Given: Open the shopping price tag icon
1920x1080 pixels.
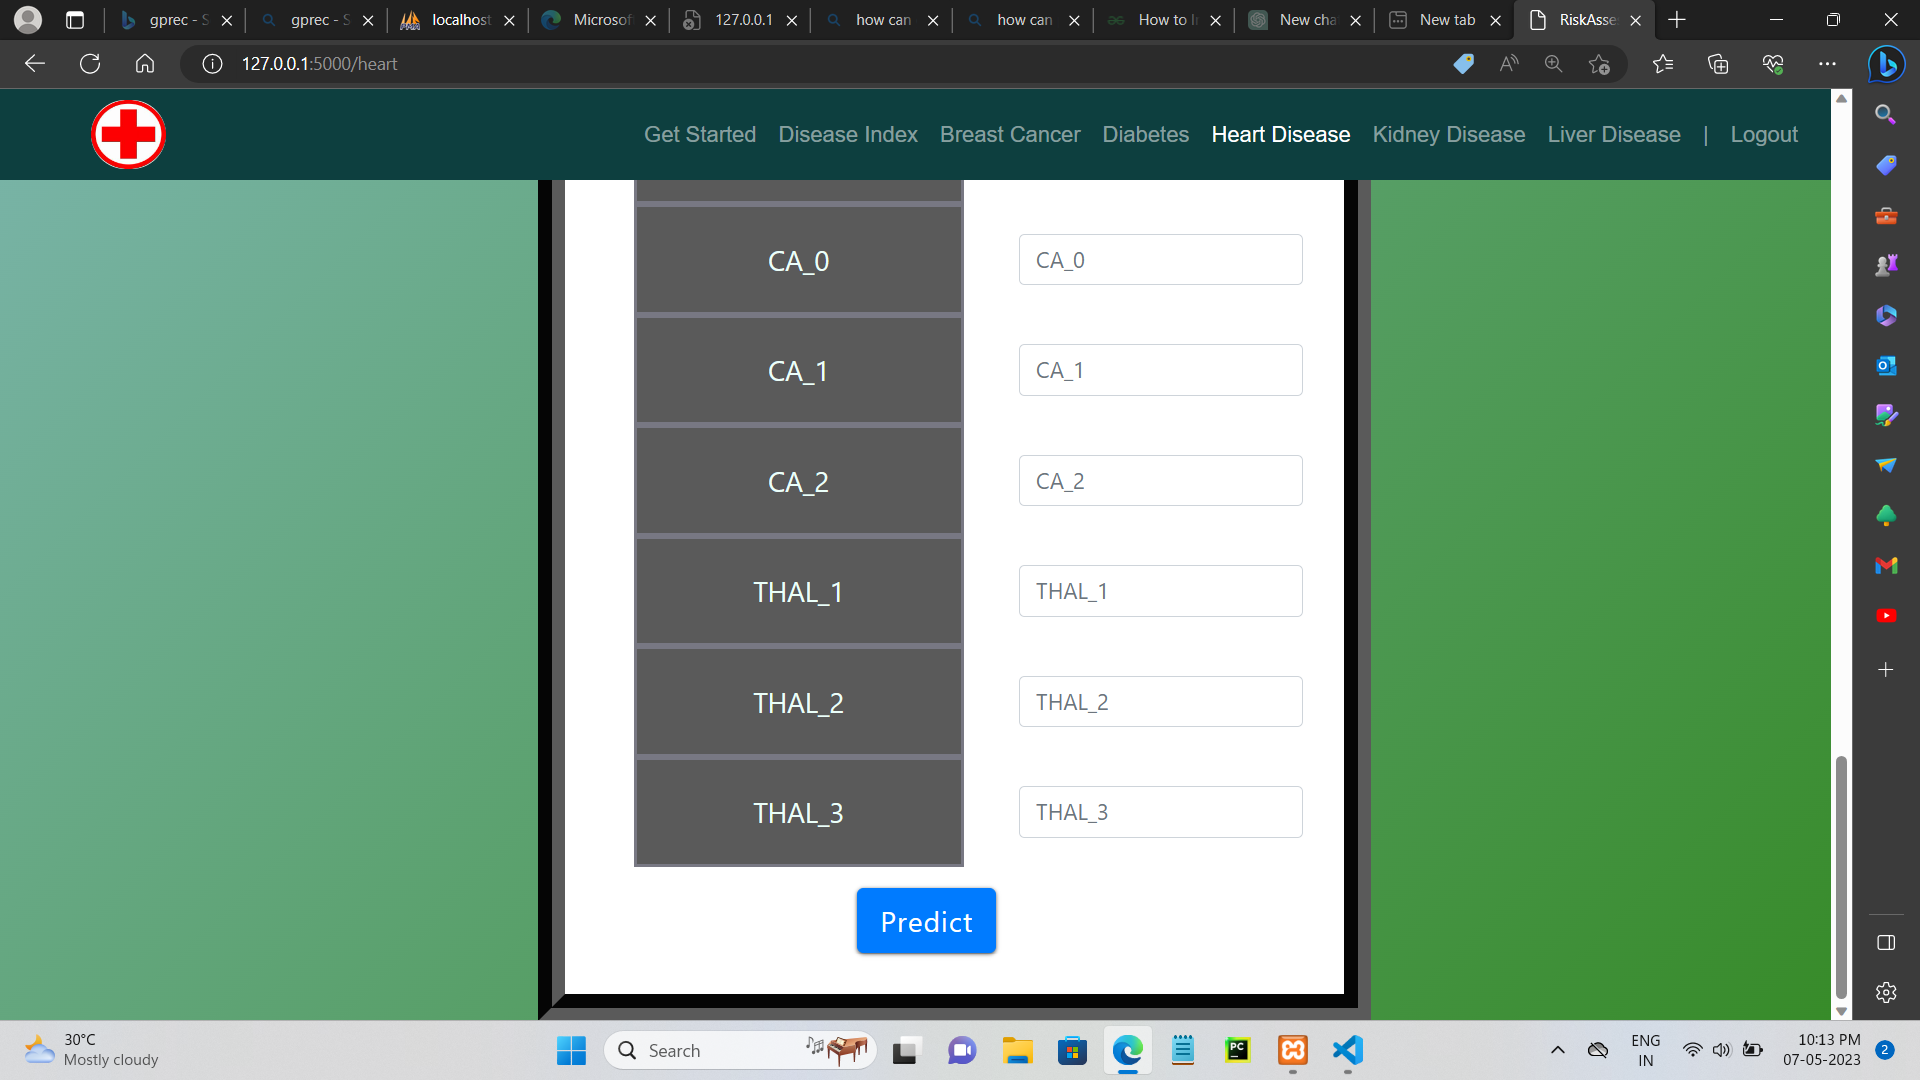Looking at the screenshot, I should coord(1464,64).
